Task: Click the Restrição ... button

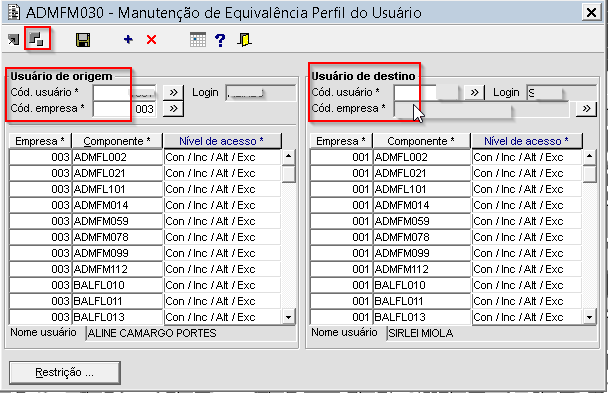Action: point(65,372)
